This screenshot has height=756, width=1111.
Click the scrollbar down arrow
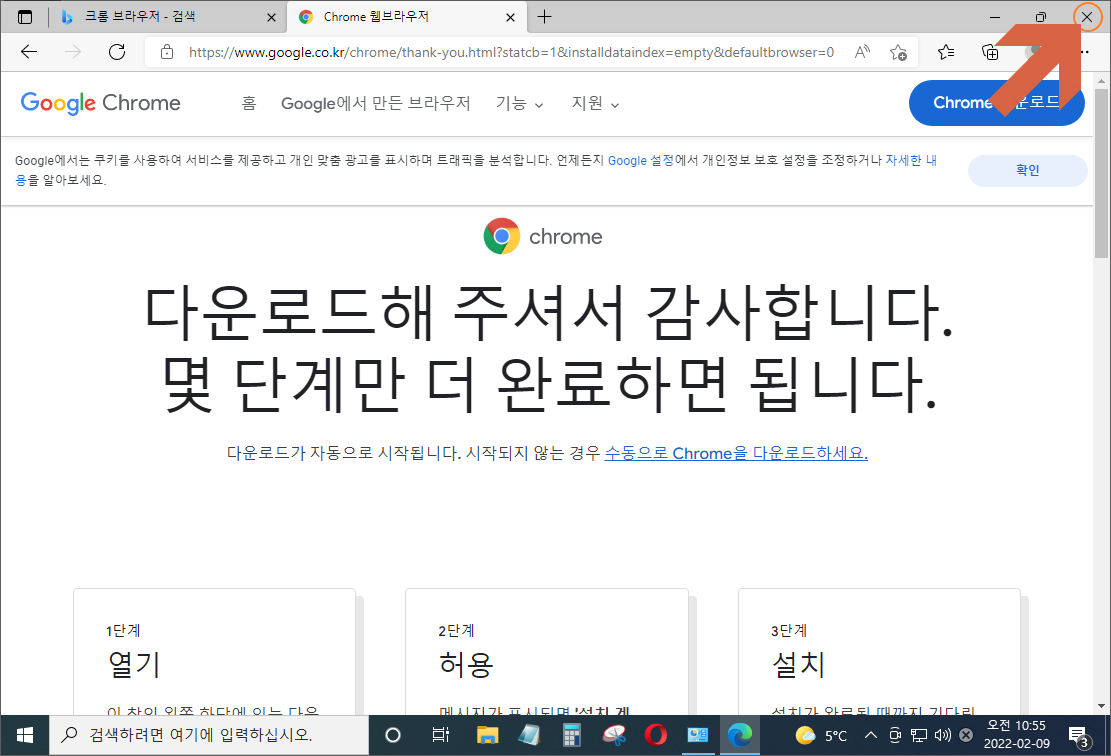point(1101,706)
